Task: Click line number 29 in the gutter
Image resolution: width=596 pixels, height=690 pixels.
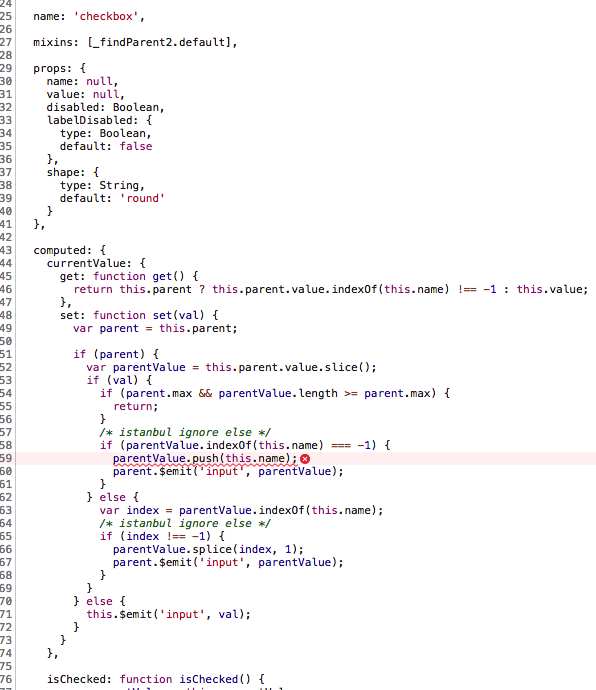Action: coord(6,69)
